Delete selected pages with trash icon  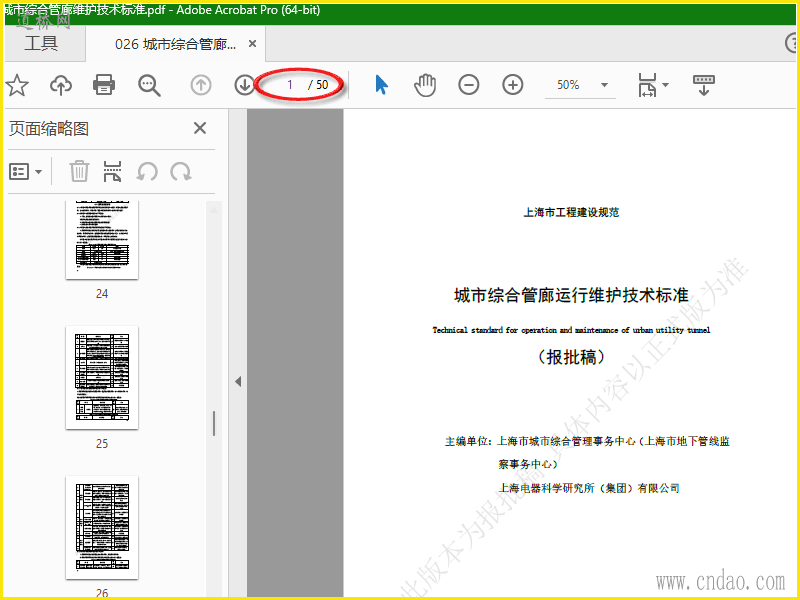coord(79,171)
